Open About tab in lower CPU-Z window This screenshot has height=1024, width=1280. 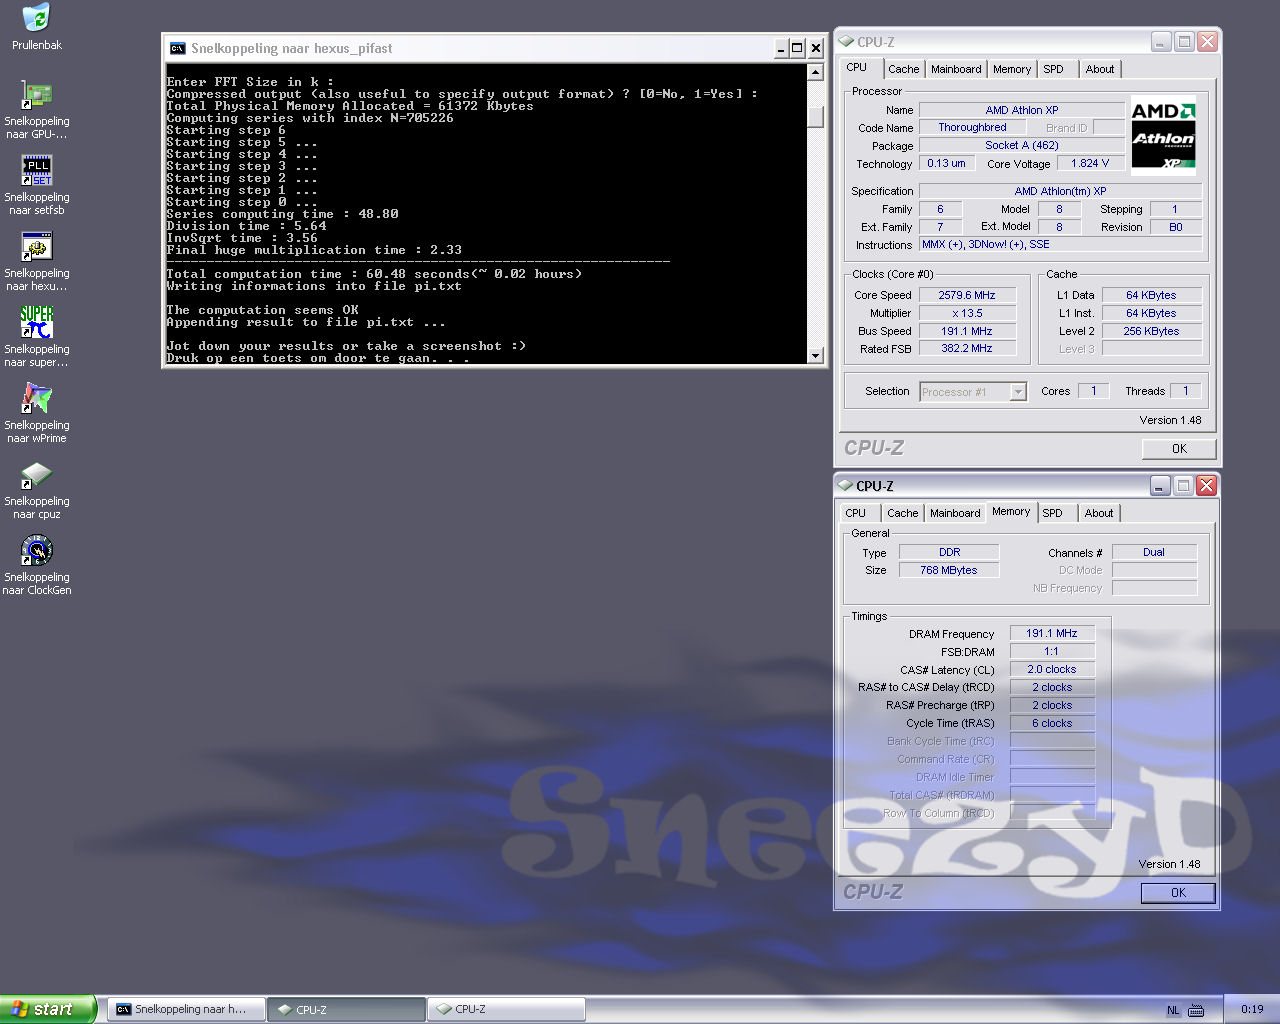click(1099, 513)
